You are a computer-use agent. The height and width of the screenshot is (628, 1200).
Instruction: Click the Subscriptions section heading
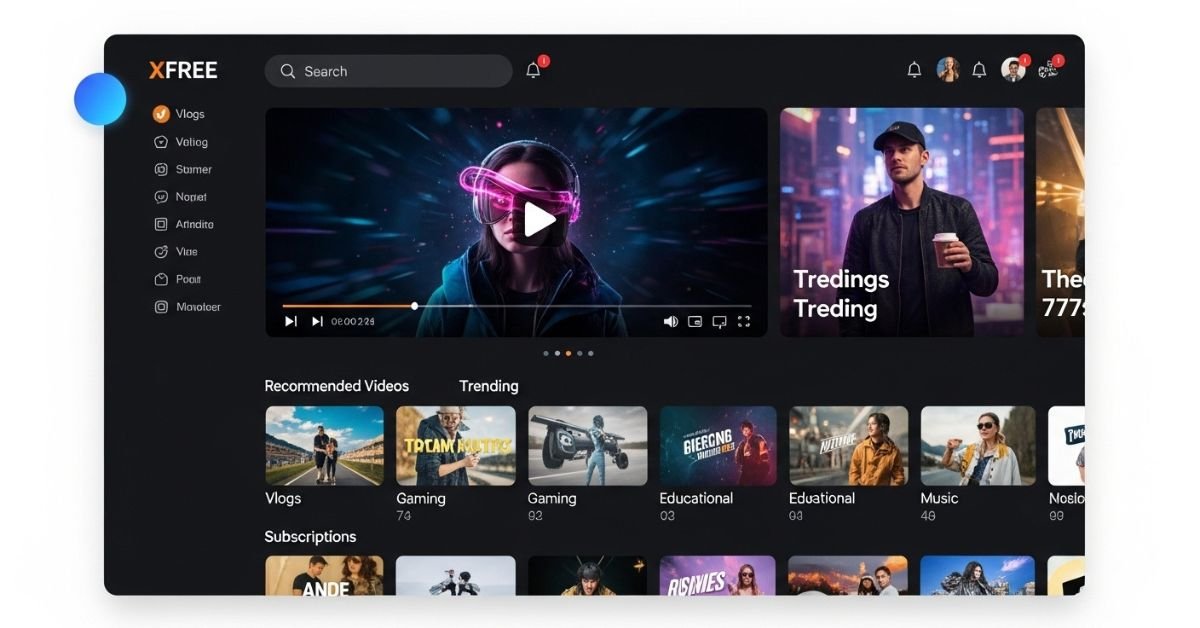tap(310, 537)
